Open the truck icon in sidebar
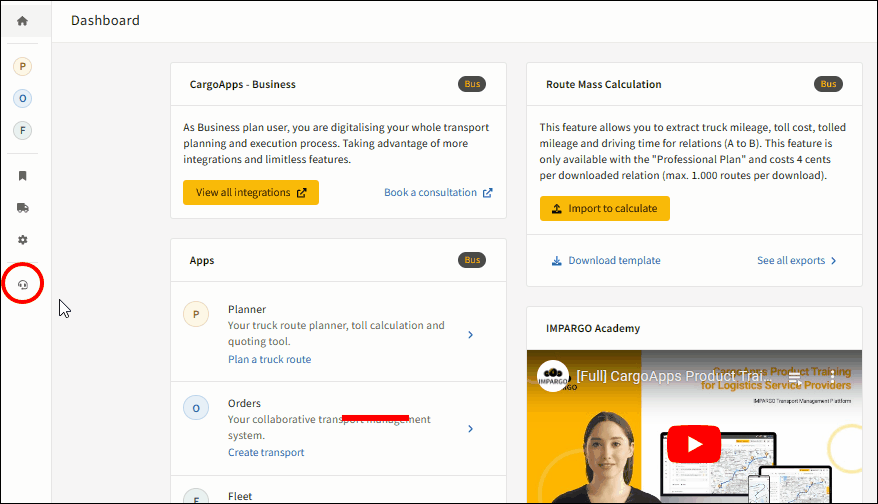878x504 pixels. click(22, 208)
